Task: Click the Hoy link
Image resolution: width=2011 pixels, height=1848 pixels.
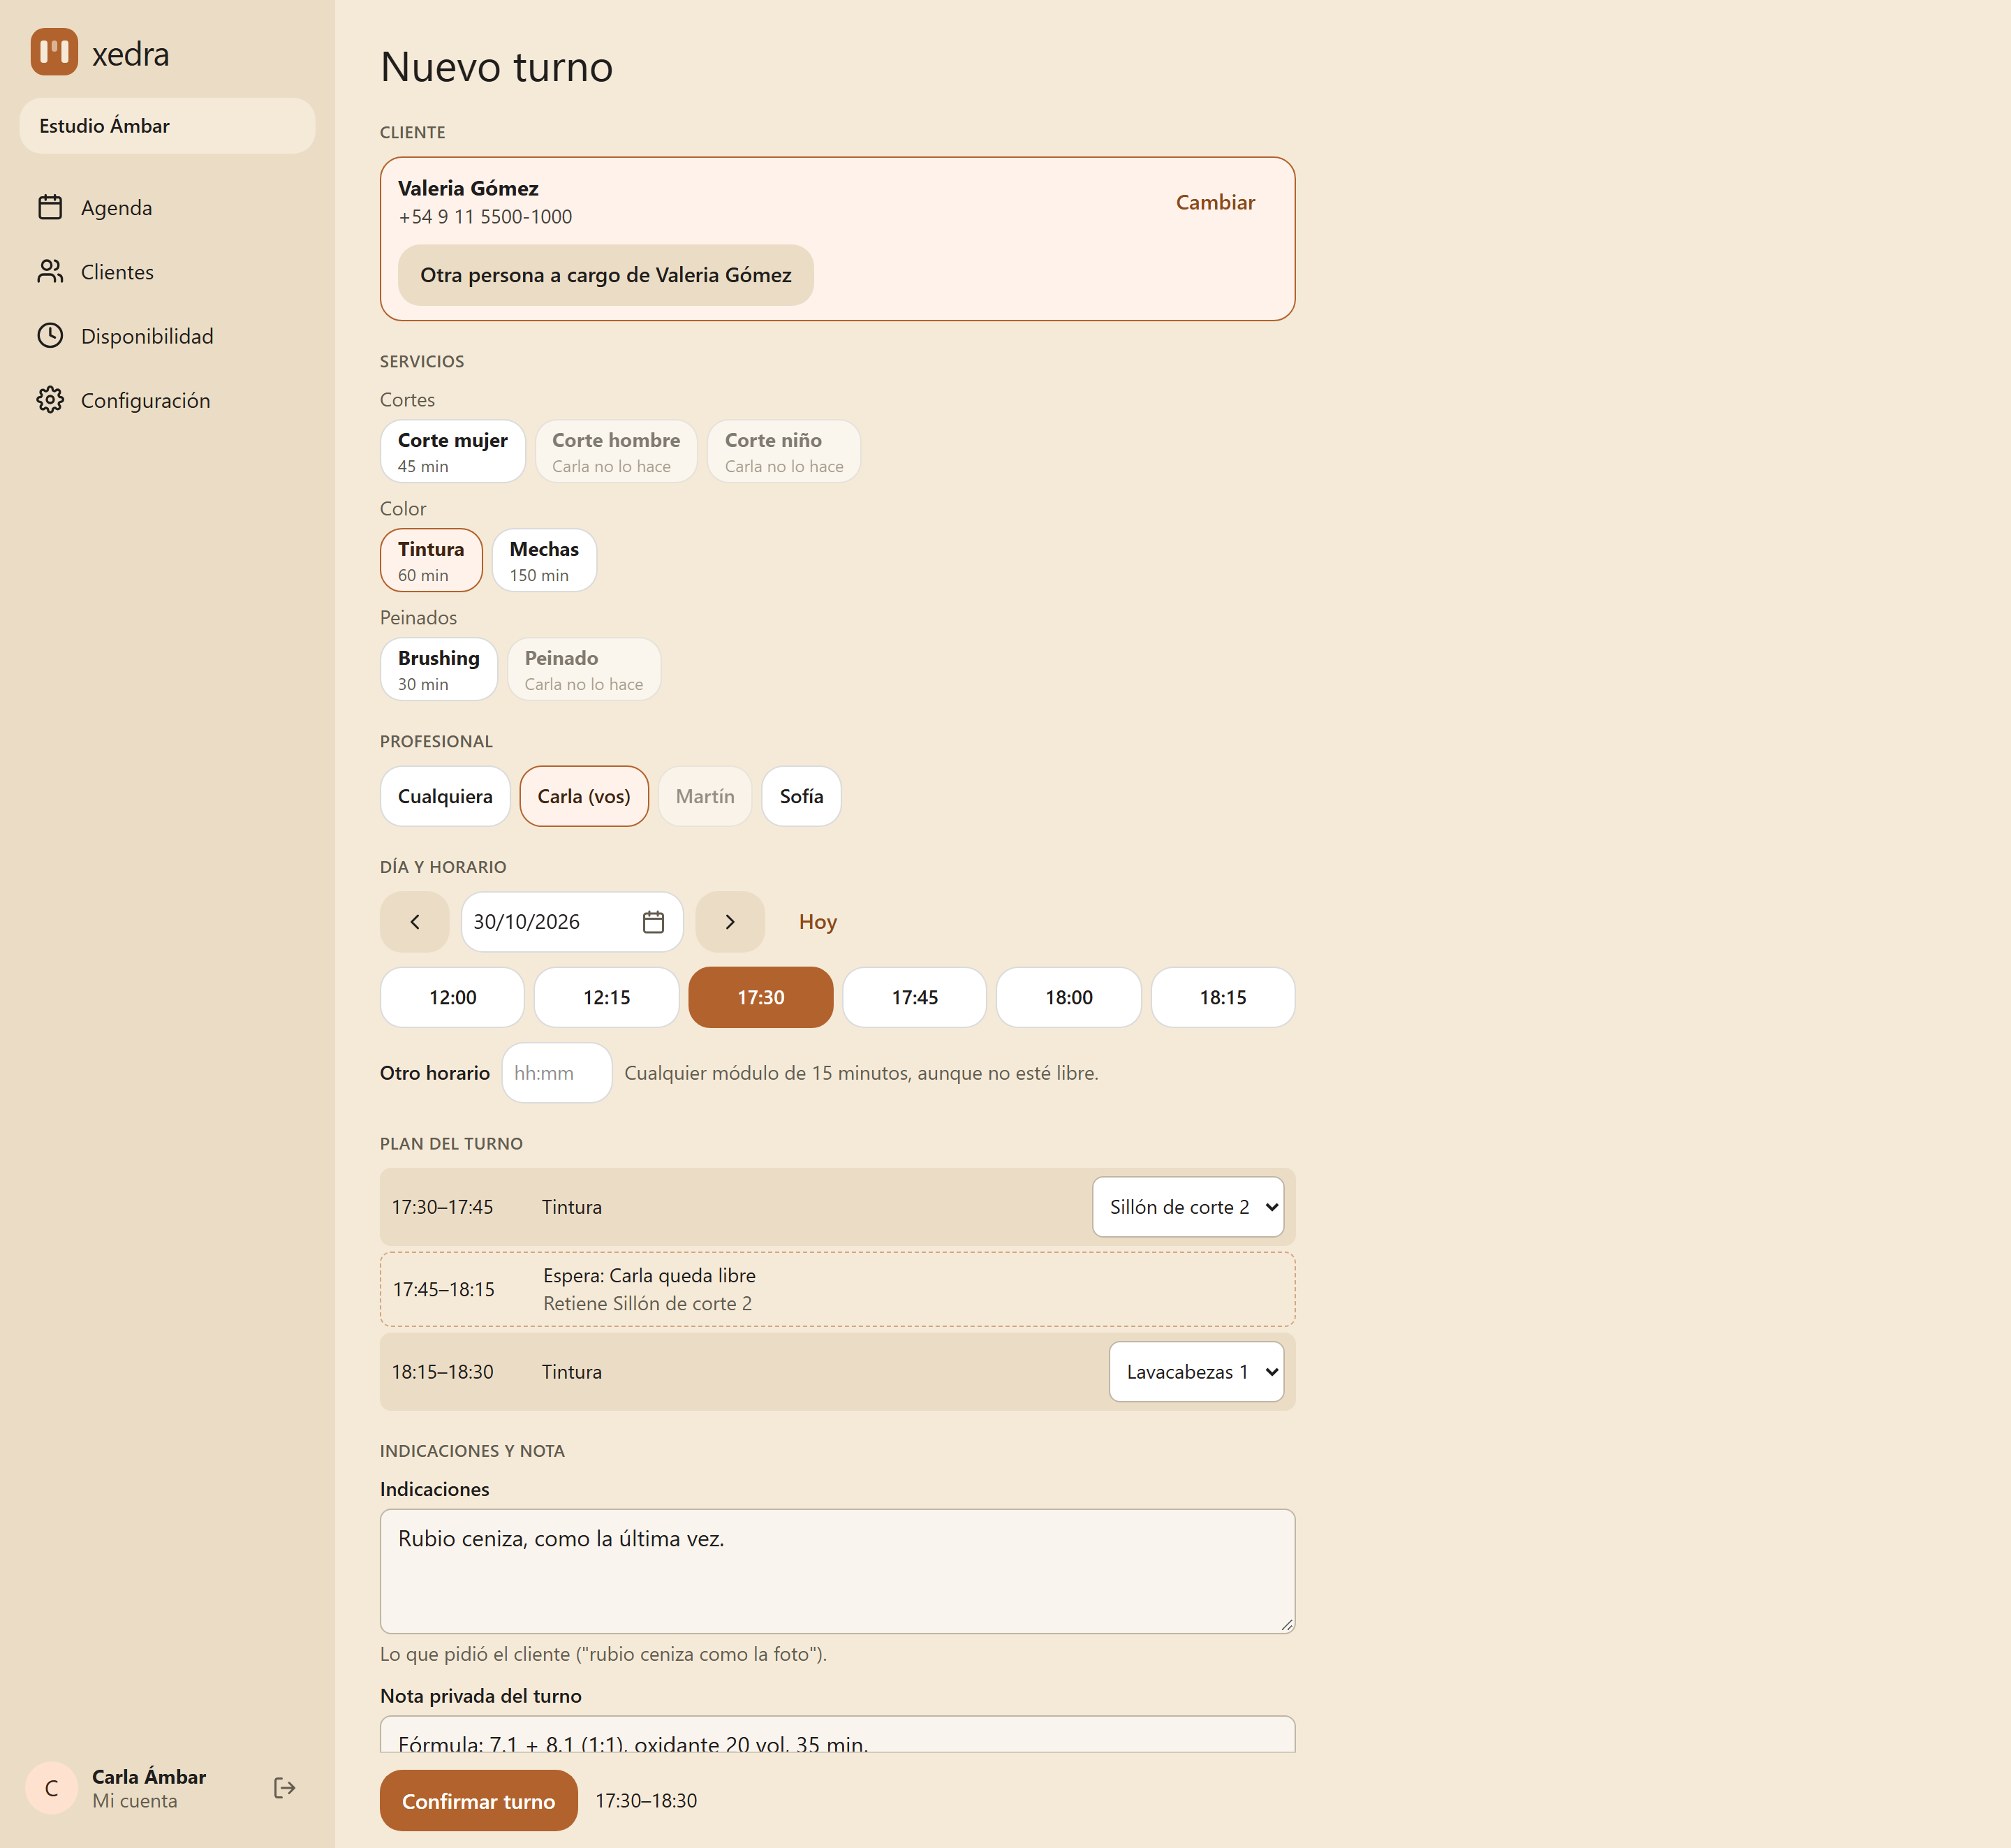Action: click(x=818, y=922)
